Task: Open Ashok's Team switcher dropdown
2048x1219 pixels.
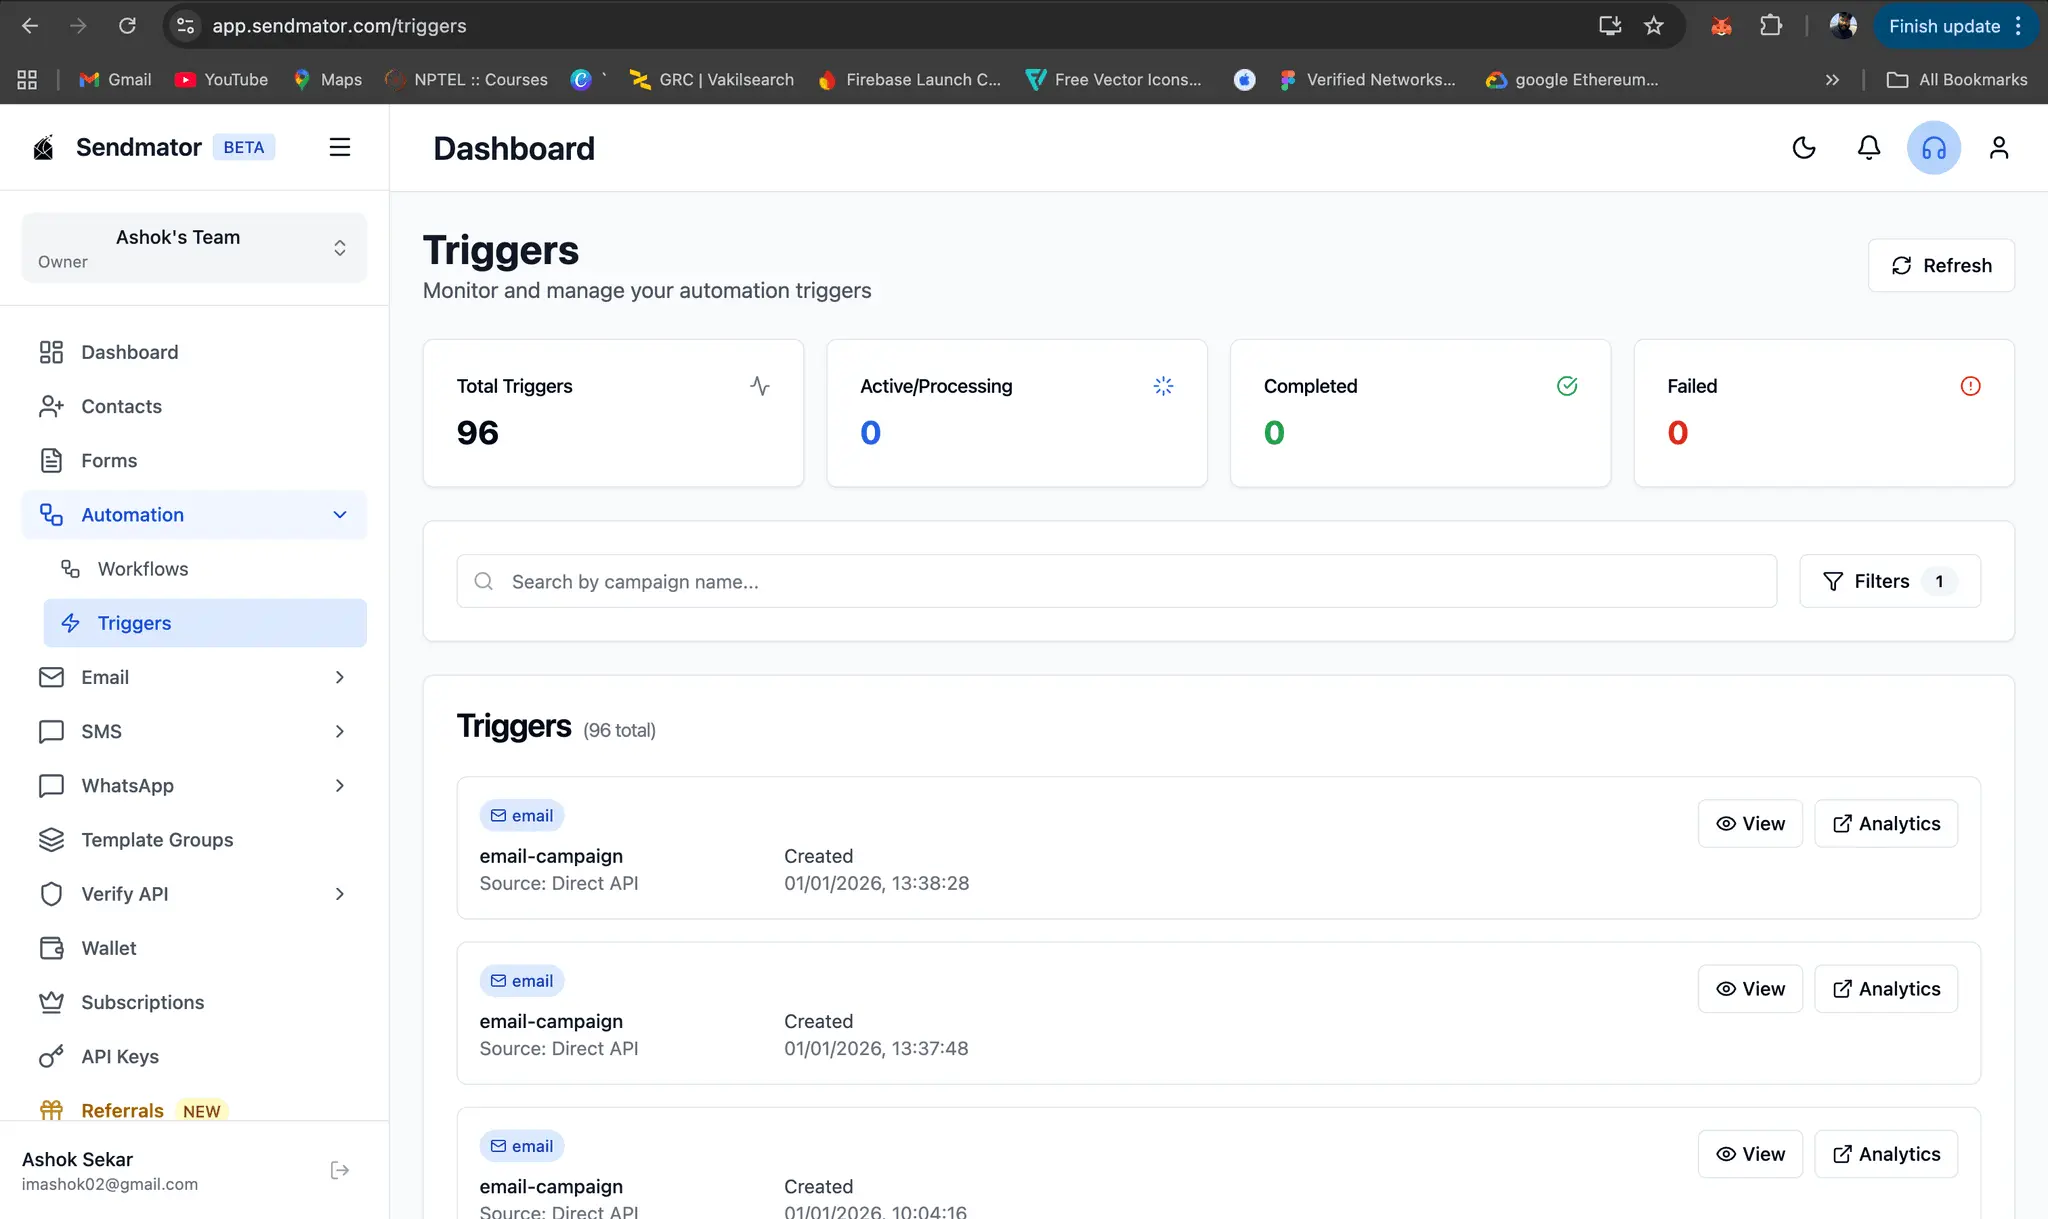Action: pyautogui.click(x=194, y=248)
